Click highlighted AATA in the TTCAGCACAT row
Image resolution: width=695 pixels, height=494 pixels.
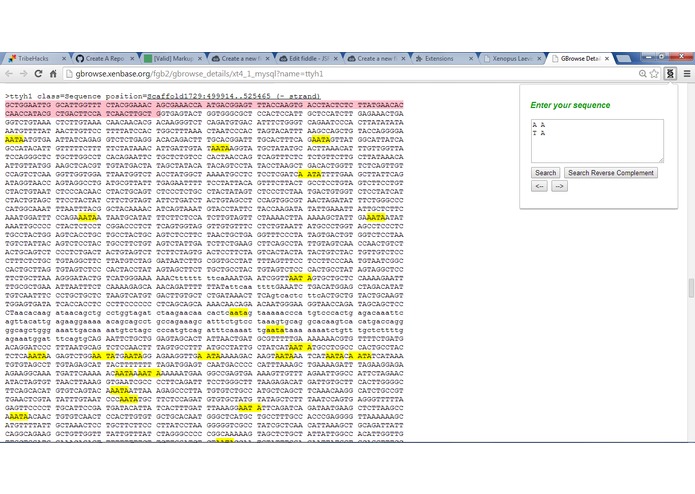point(119,391)
